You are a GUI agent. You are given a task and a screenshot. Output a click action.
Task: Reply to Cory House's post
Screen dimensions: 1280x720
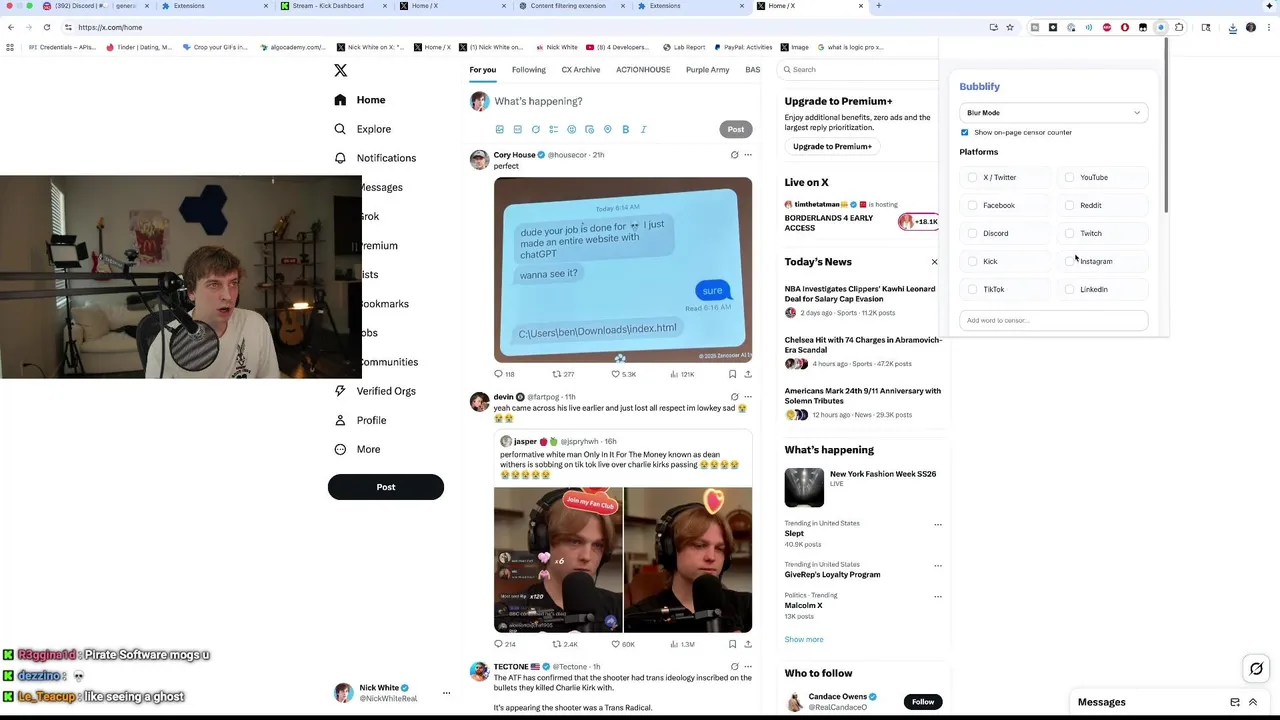(x=504, y=374)
